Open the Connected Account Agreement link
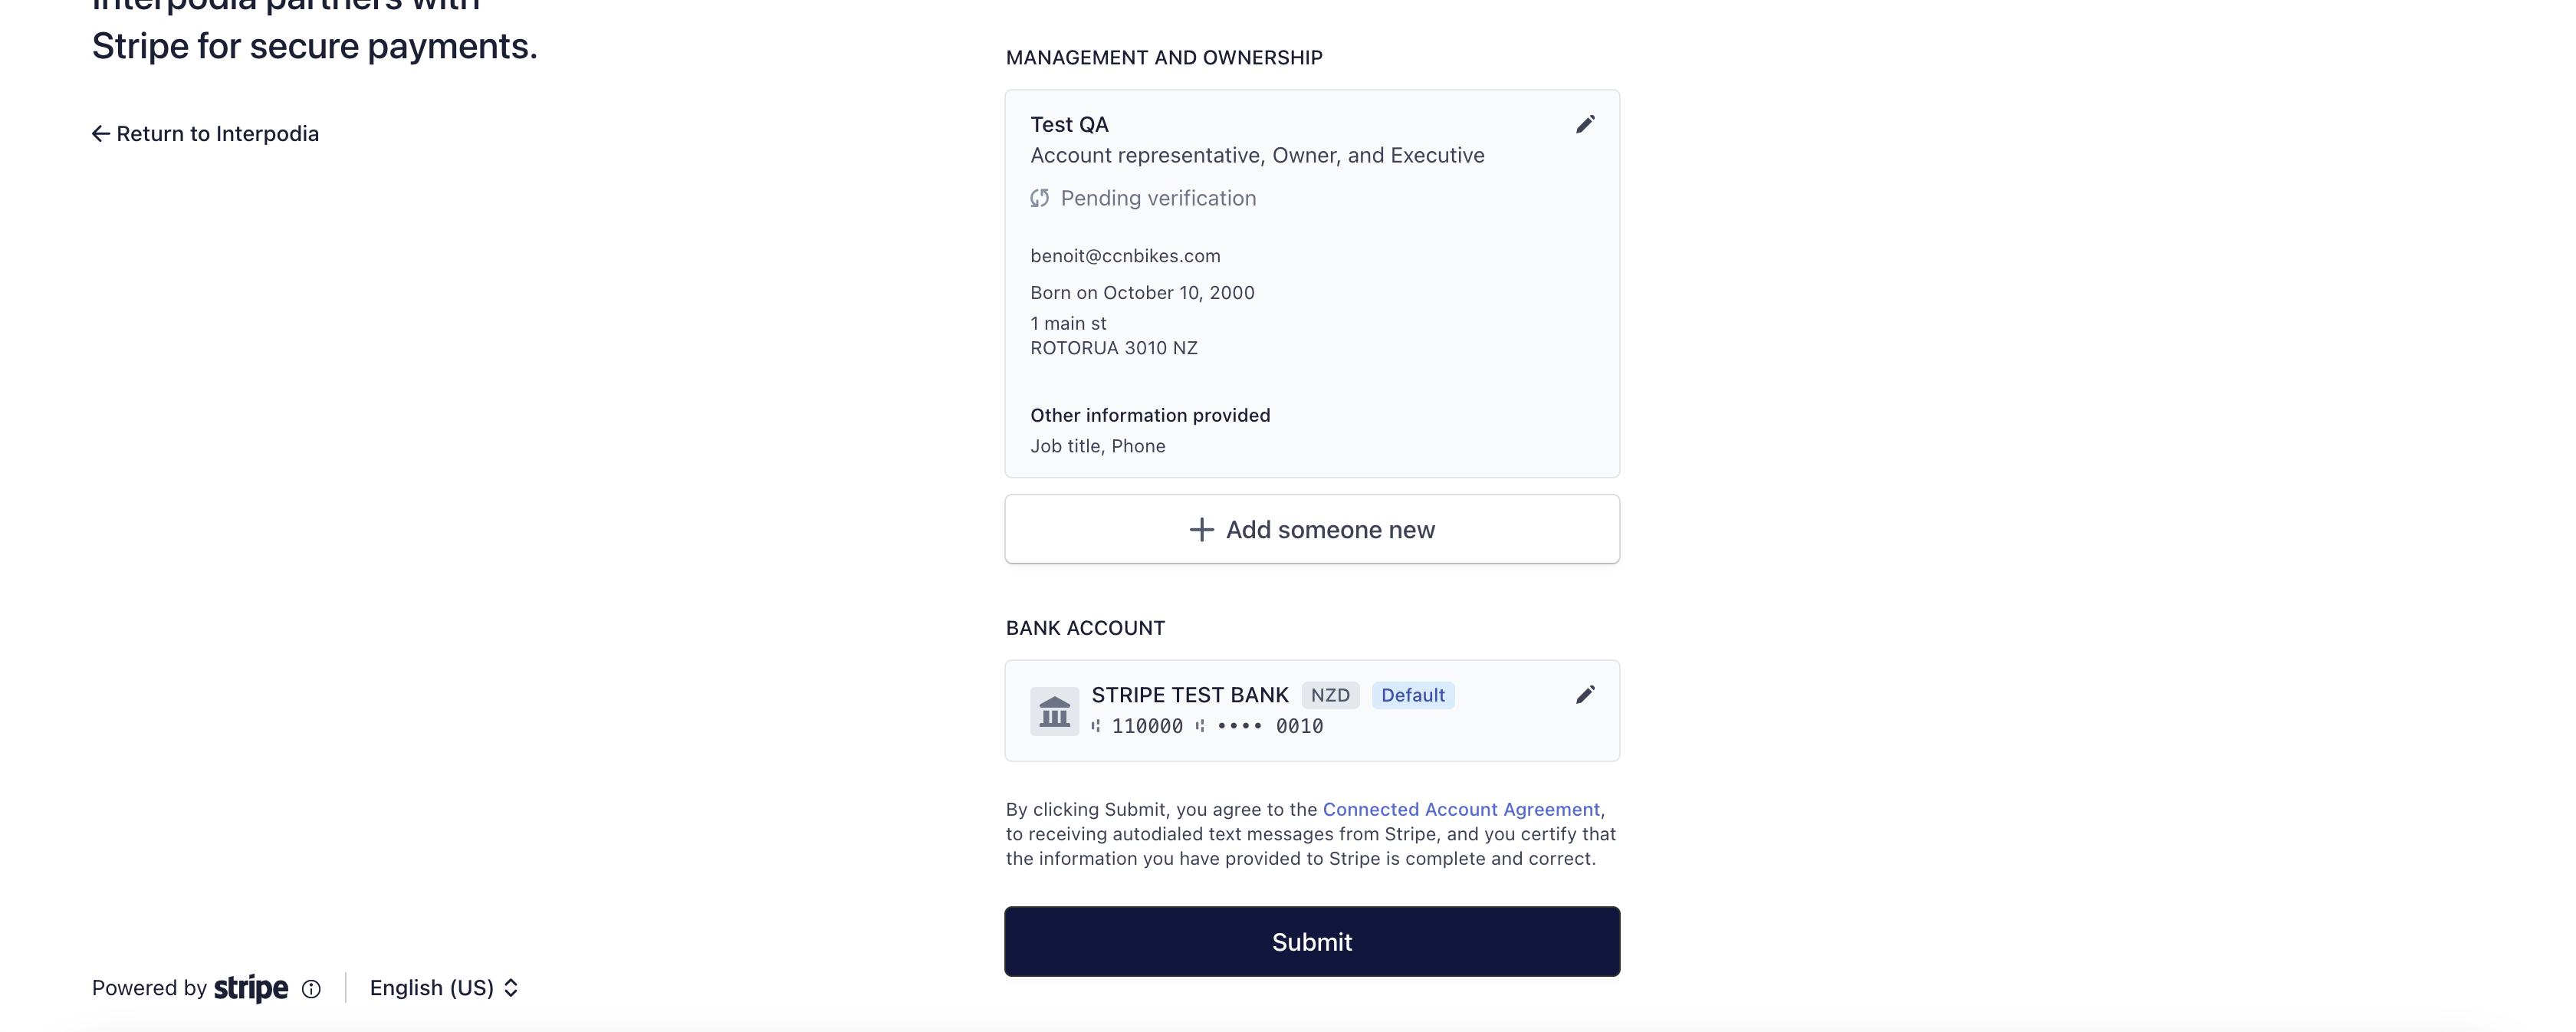Screen dimensions: 2576x1032 (1461, 809)
